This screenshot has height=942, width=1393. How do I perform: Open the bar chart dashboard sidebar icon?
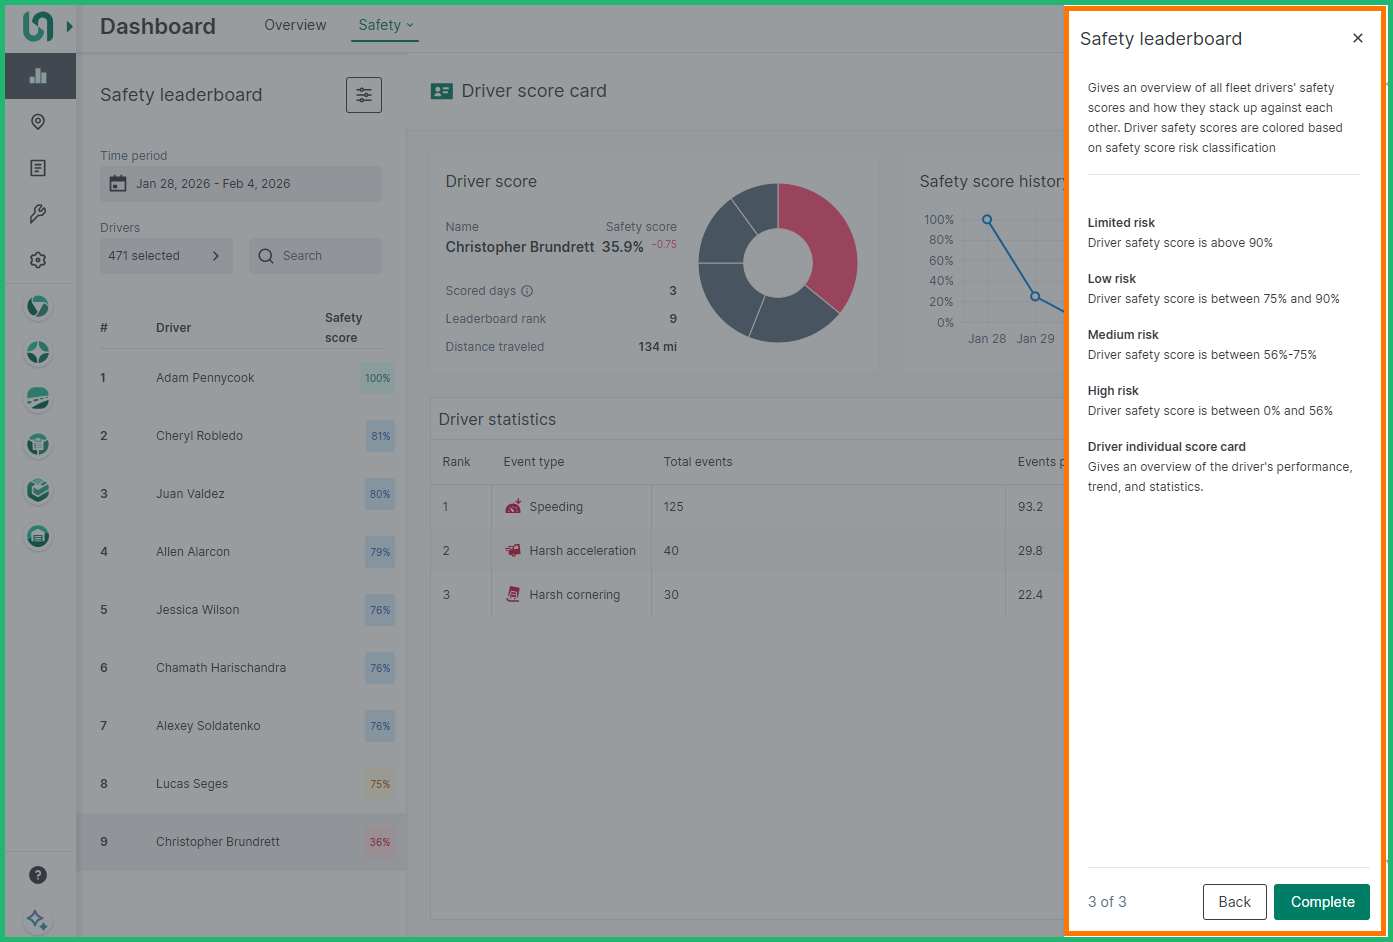click(38, 76)
